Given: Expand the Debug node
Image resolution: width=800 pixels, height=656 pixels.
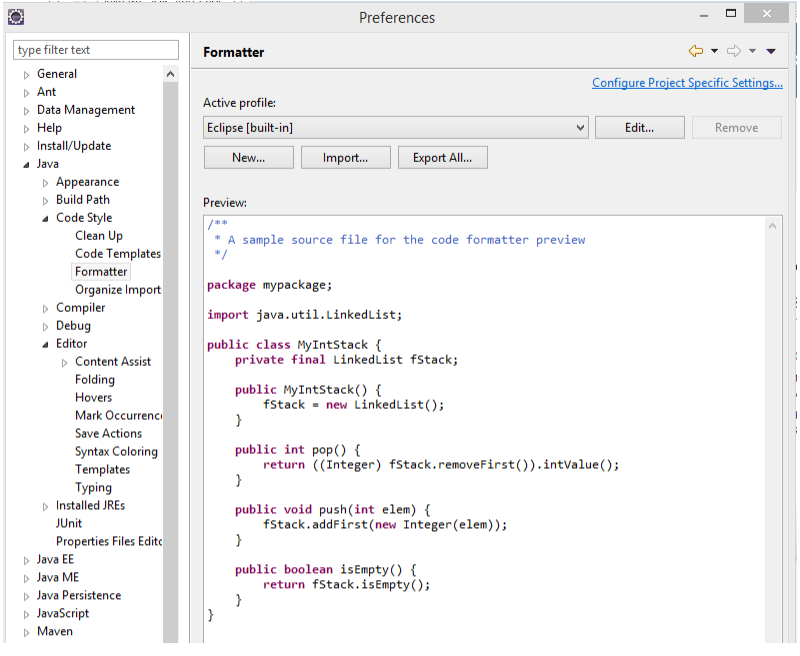Looking at the screenshot, I should (x=45, y=326).
